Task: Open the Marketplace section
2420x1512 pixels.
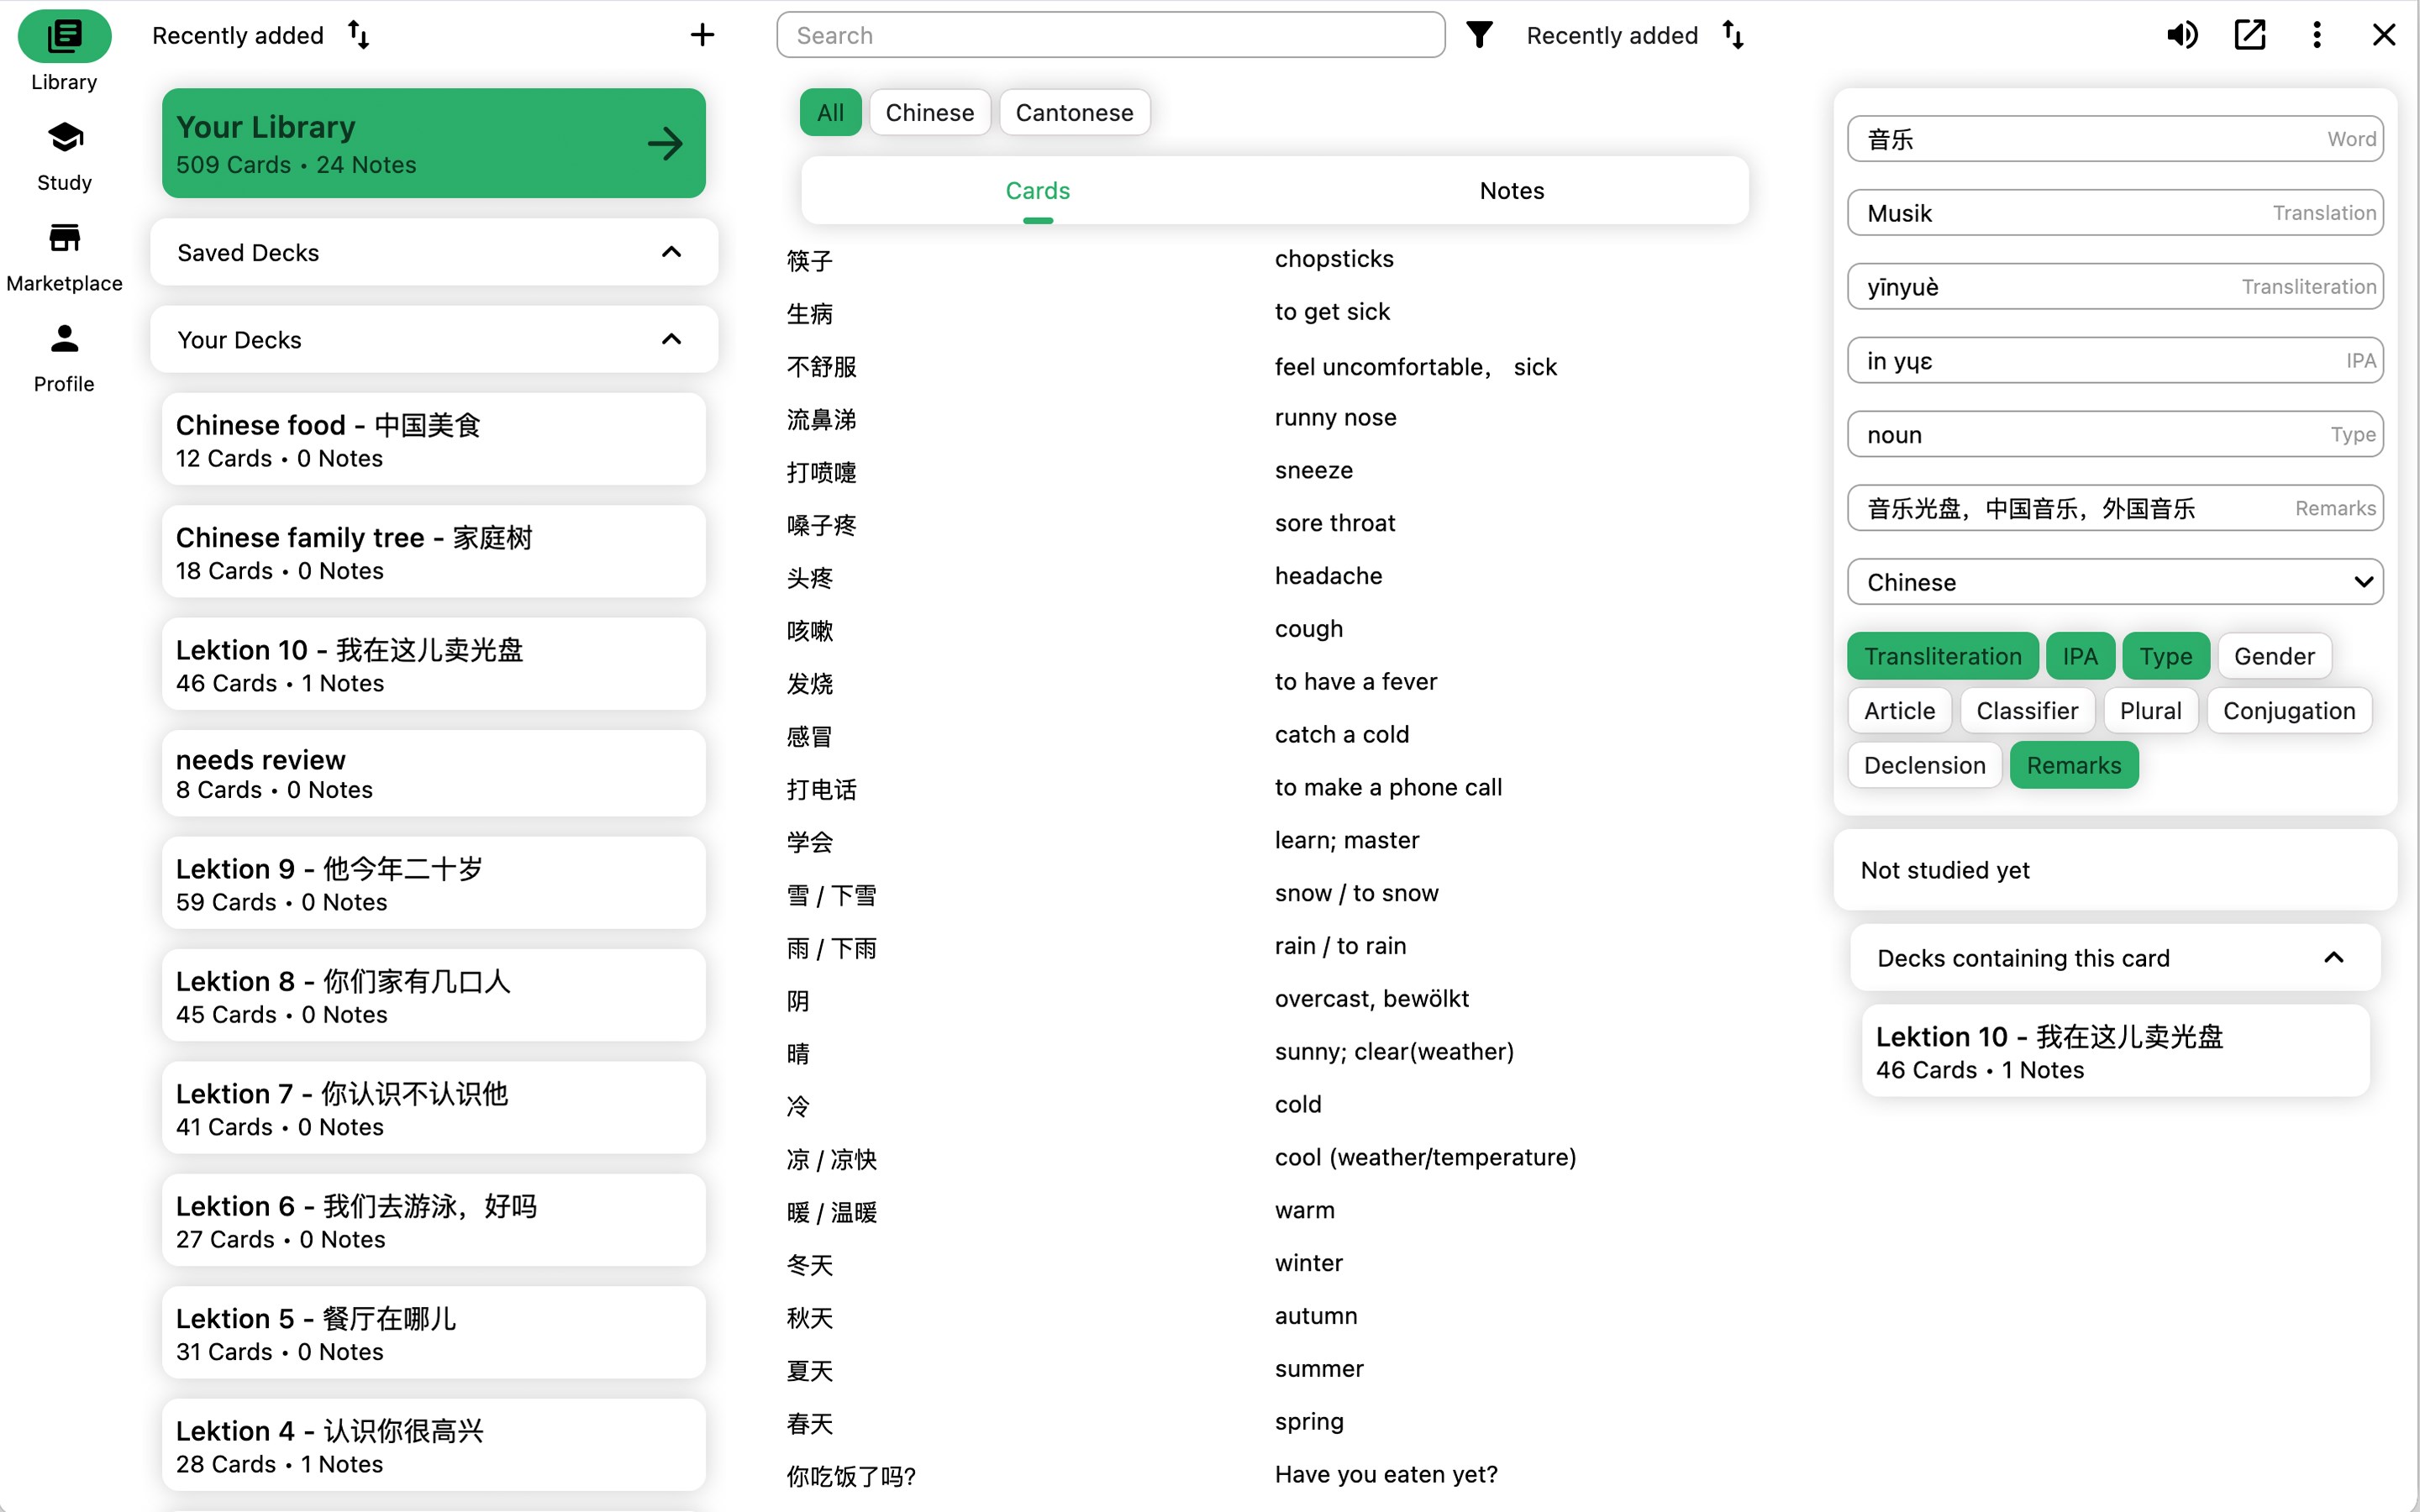Action: (x=64, y=257)
